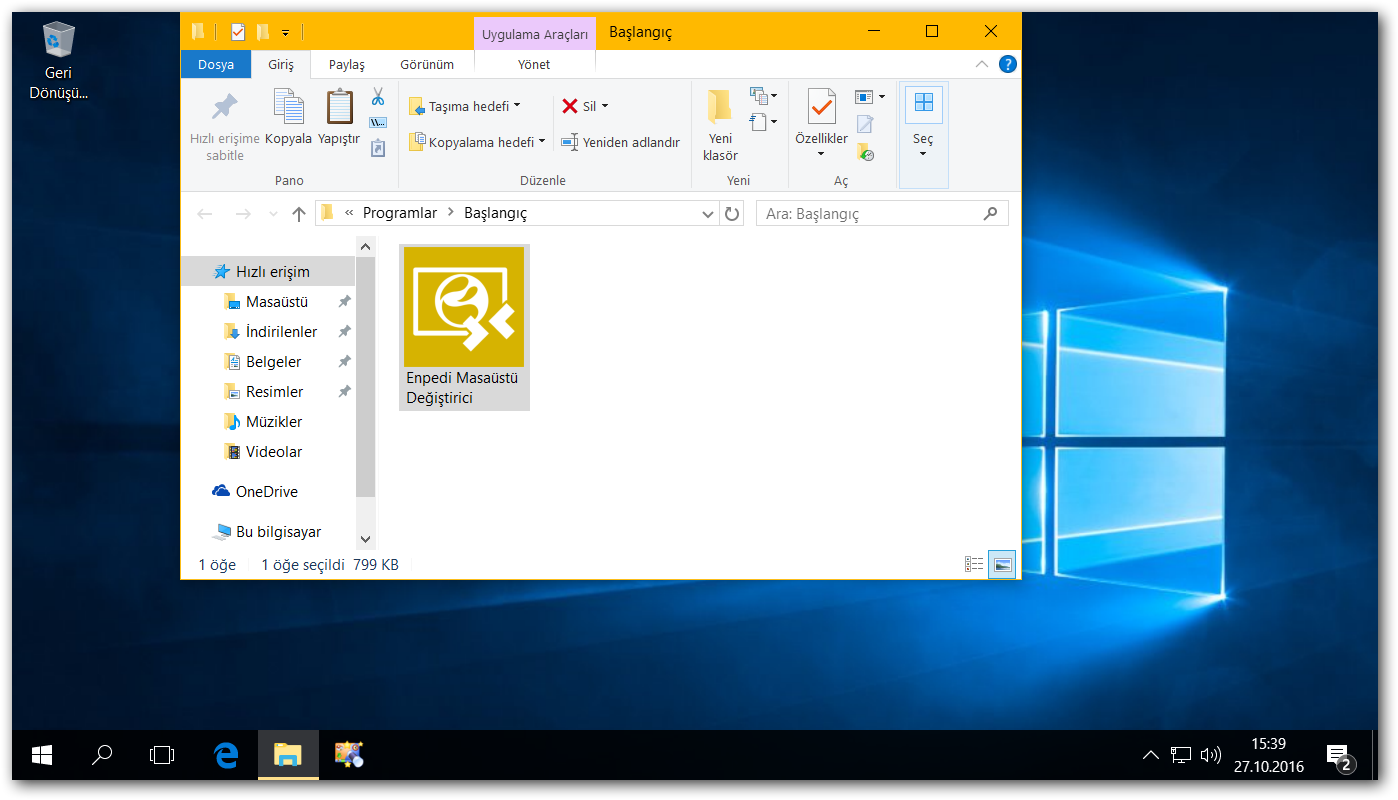Go up one folder level with arrow
Screen dimensions: 1398x800
pos(298,213)
